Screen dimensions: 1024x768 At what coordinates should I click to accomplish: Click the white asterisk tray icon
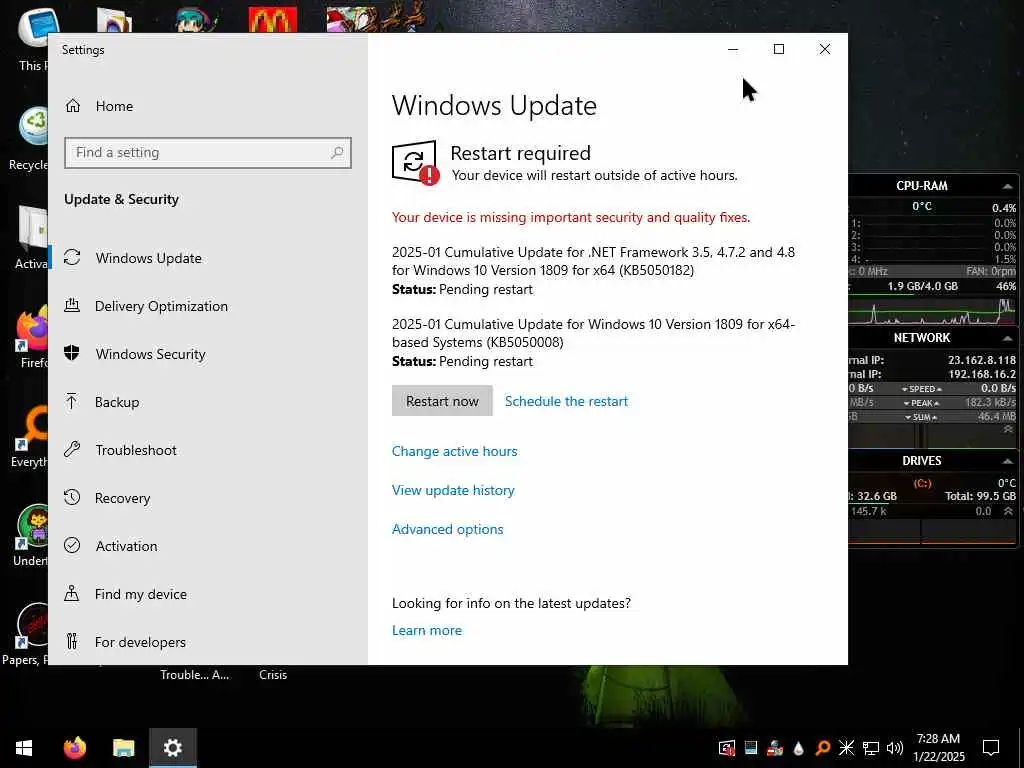tap(846, 748)
